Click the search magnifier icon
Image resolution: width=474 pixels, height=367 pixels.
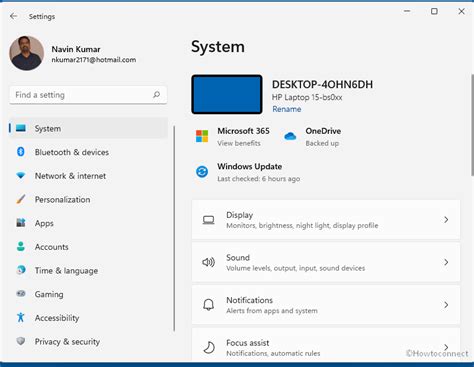pos(156,95)
